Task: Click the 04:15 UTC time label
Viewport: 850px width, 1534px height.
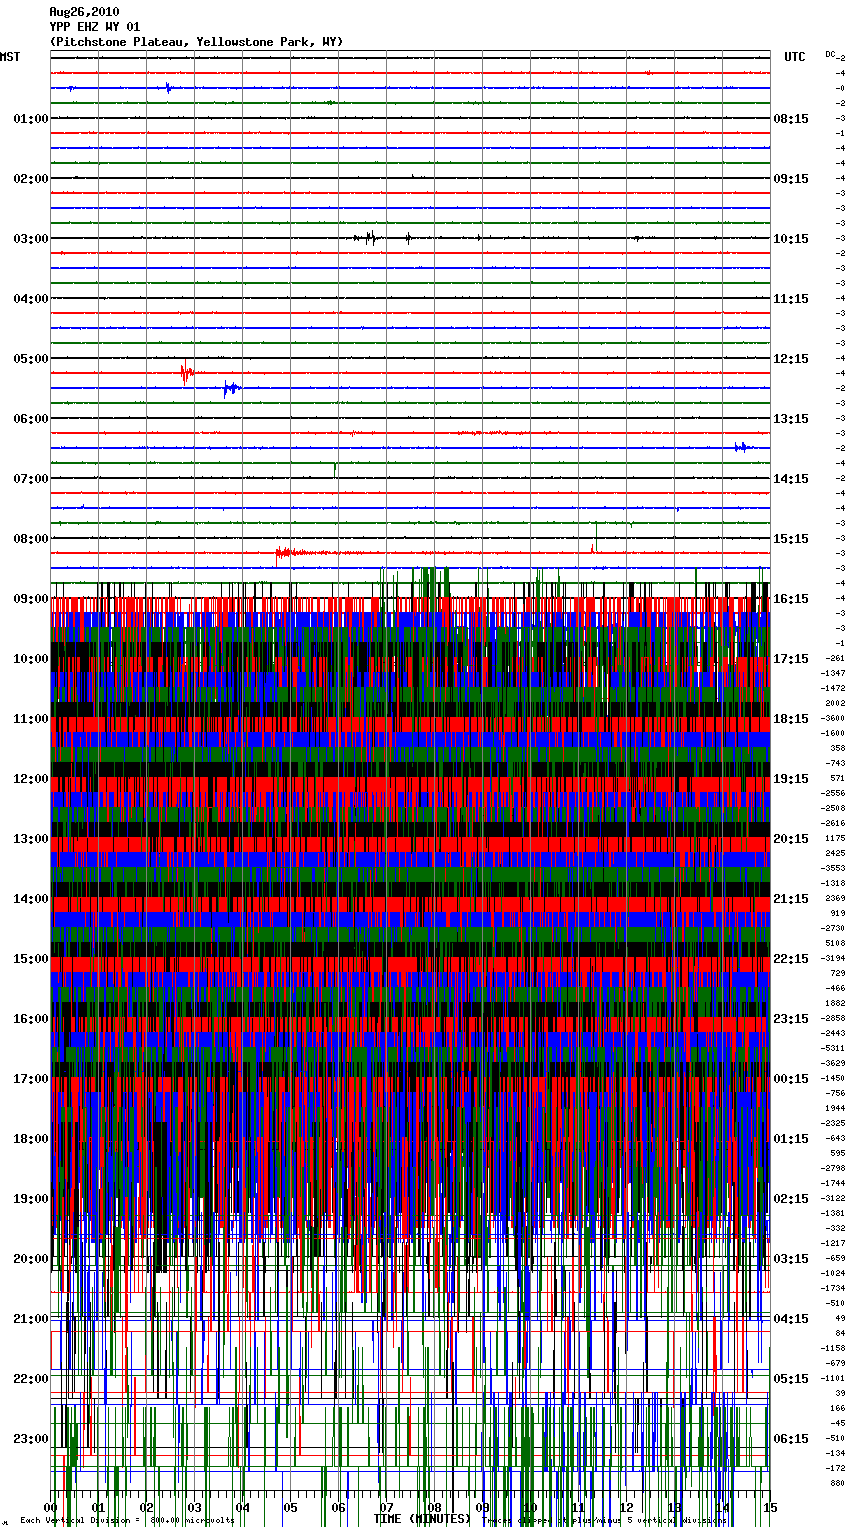Action: (x=791, y=1319)
